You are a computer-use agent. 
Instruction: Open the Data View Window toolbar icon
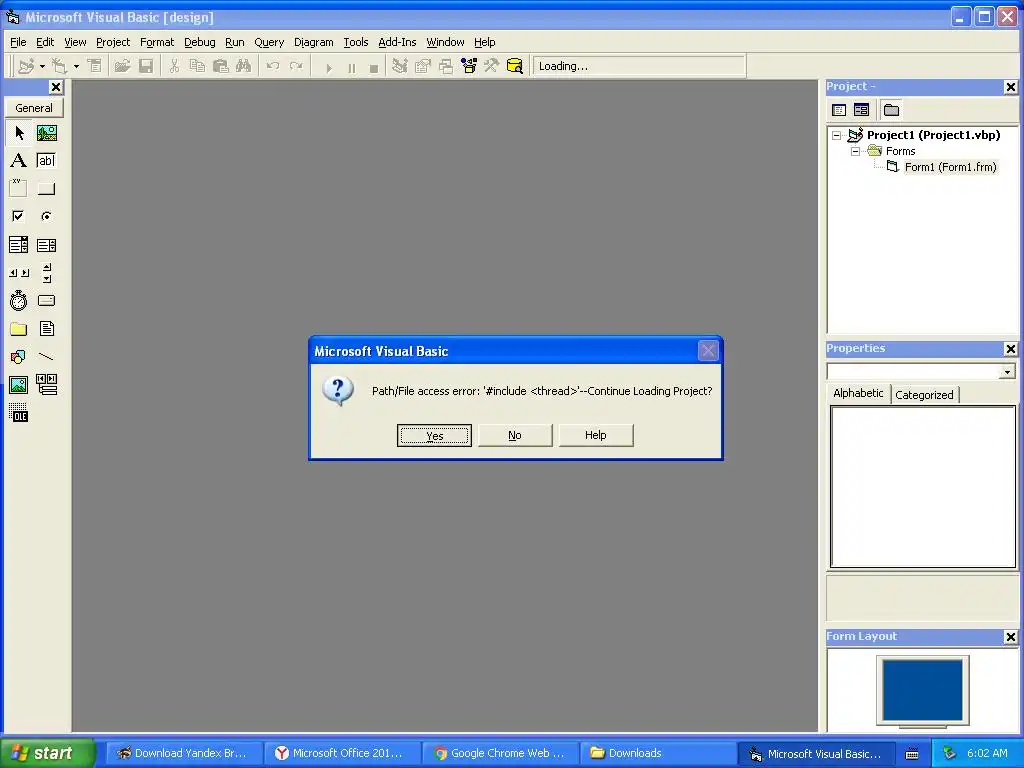point(515,66)
